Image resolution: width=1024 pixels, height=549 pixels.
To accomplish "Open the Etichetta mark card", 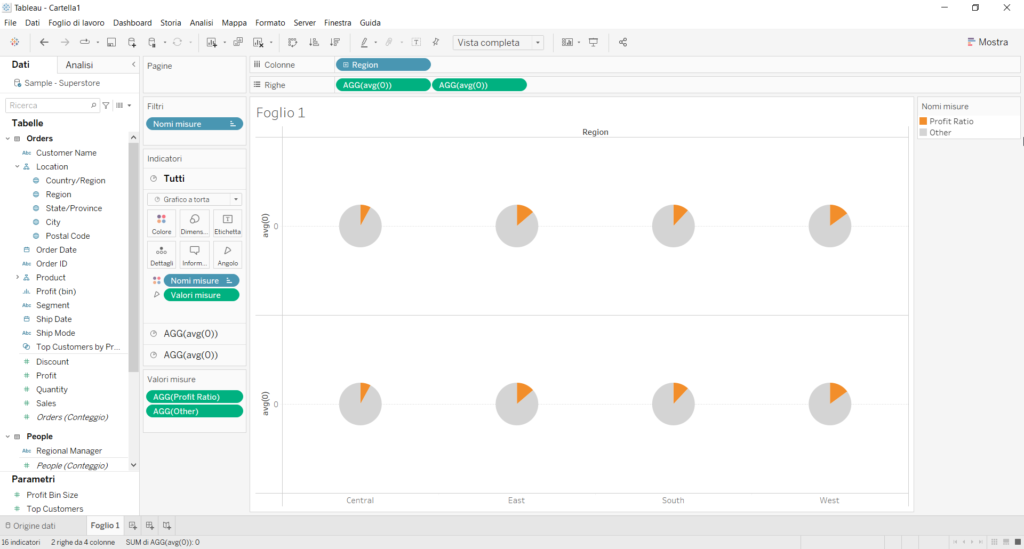I will [x=227, y=223].
